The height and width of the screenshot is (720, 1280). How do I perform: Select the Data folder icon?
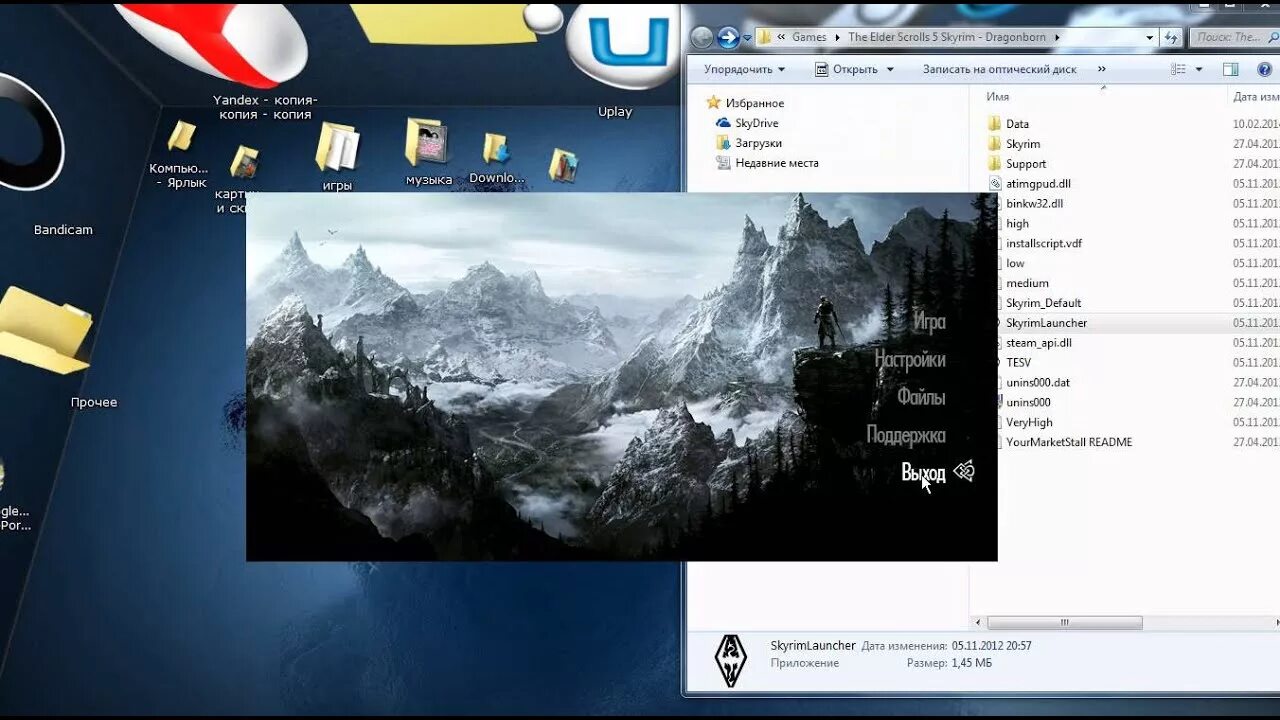994,124
